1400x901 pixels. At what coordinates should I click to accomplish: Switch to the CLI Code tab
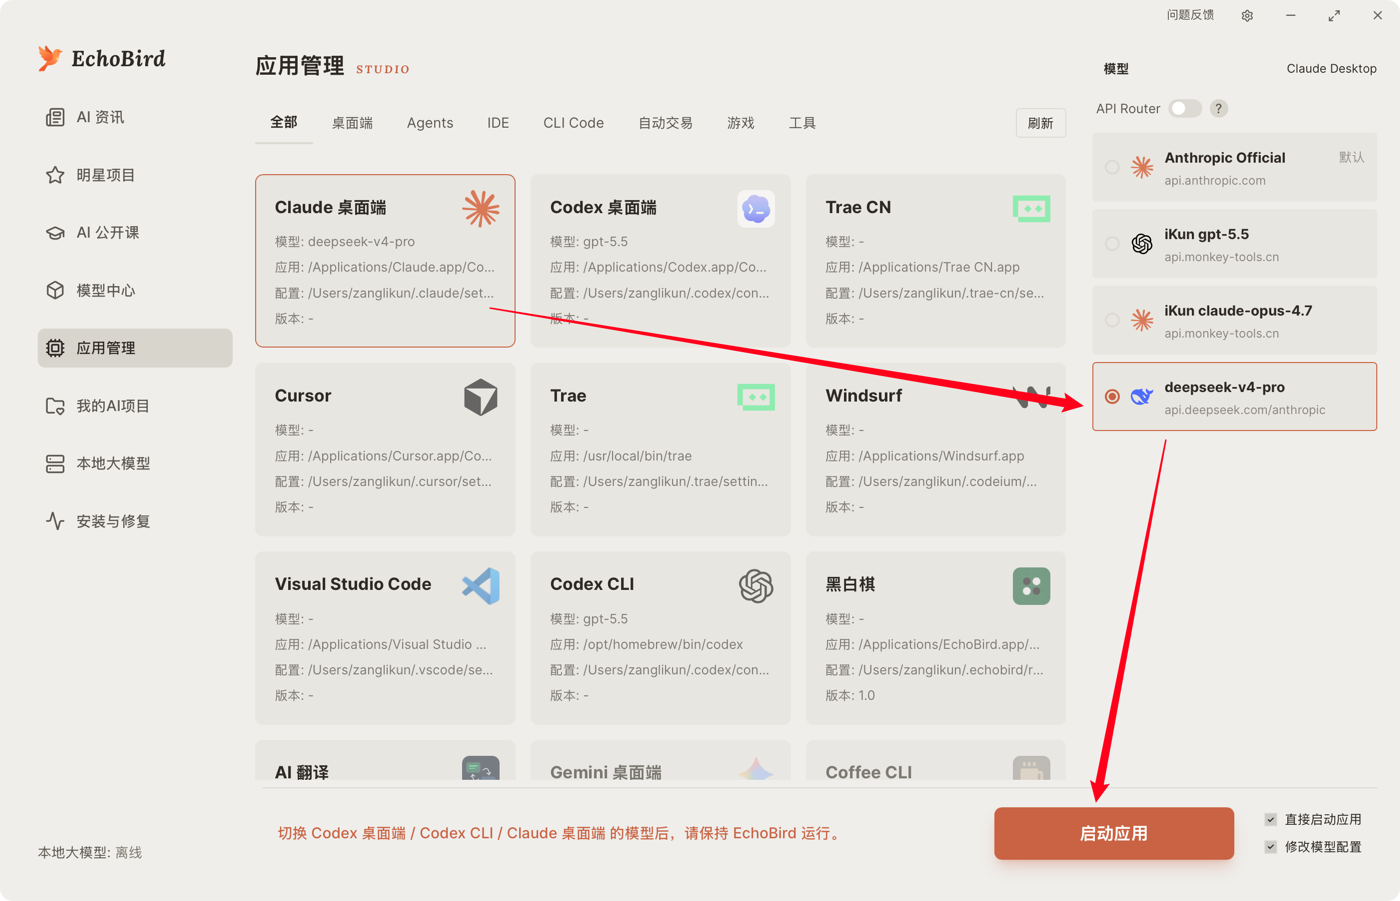[574, 123]
